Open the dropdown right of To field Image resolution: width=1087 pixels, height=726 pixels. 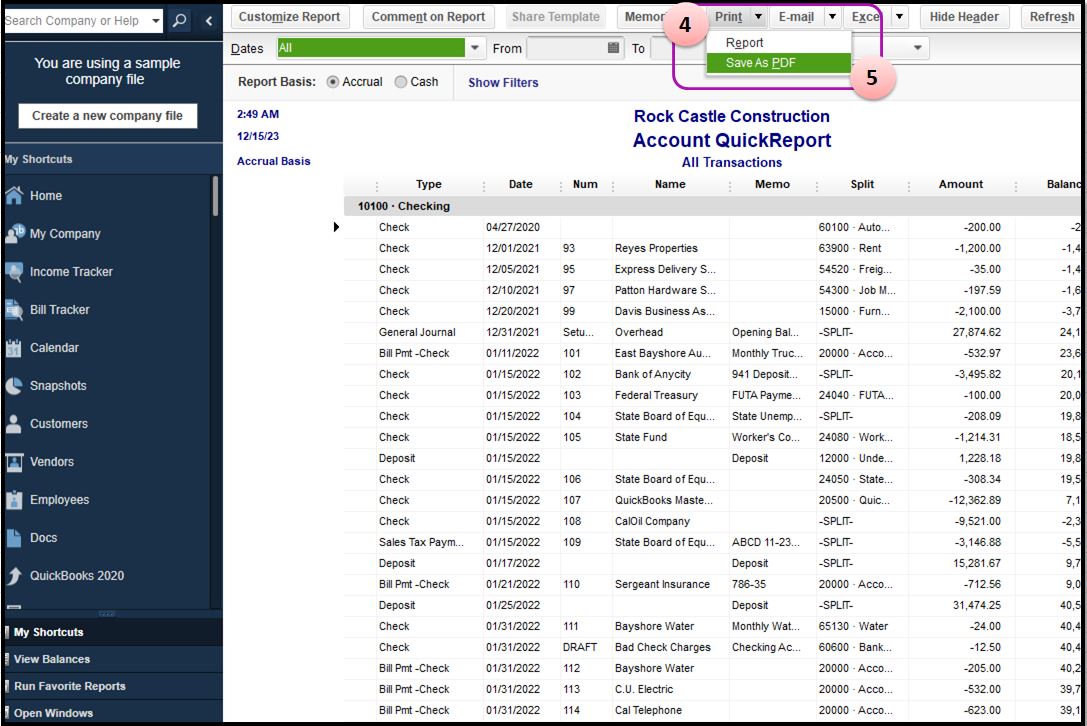pyautogui.click(x=918, y=48)
